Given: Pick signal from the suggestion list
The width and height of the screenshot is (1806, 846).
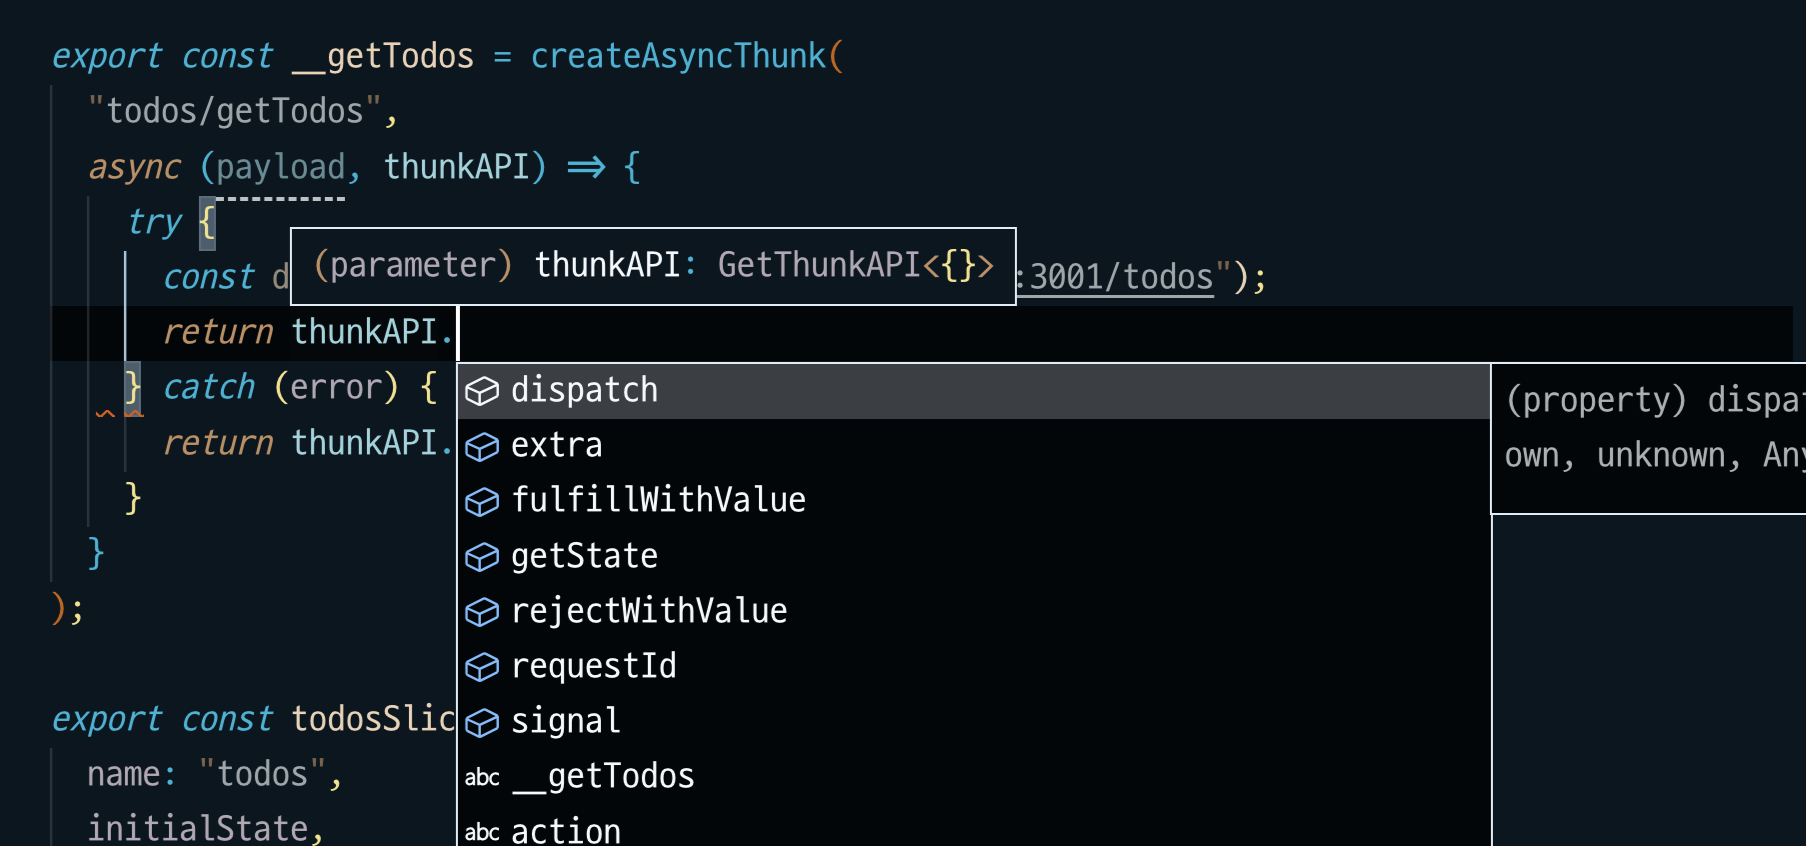Looking at the screenshot, I should pyautogui.click(x=974, y=722).
